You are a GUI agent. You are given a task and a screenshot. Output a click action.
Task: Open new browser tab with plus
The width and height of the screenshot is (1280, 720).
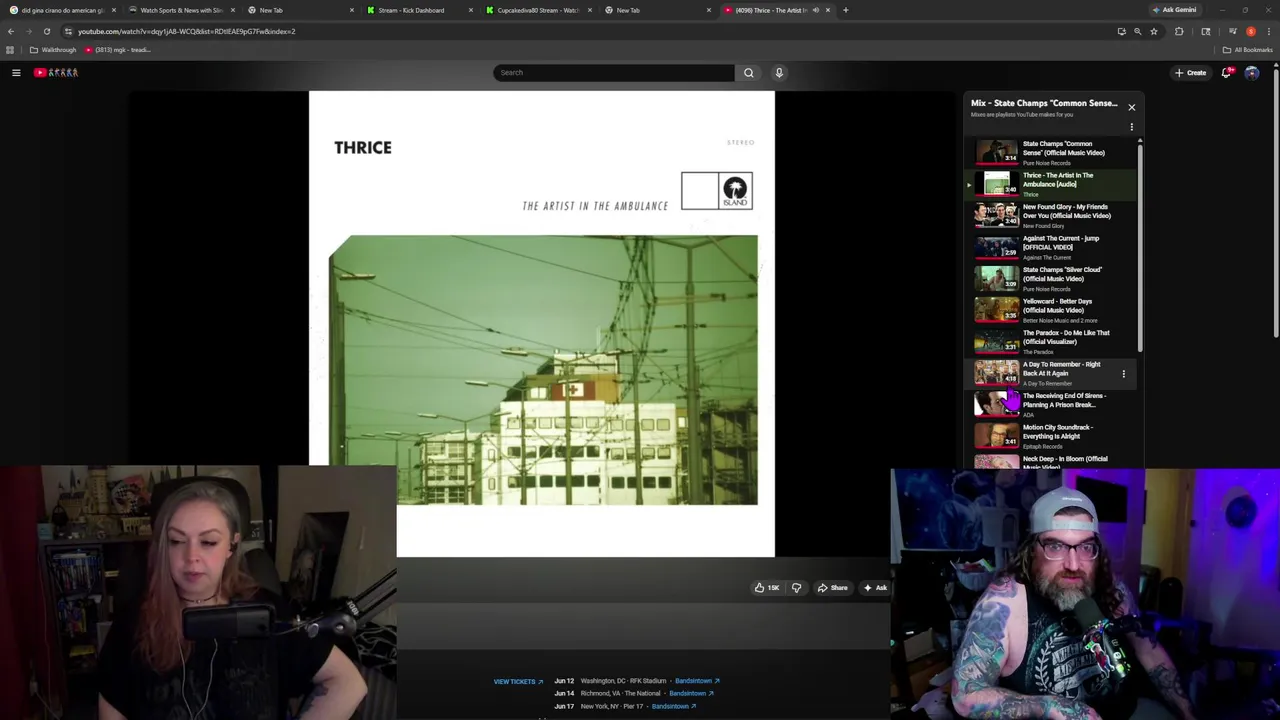pyautogui.click(x=846, y=10)
